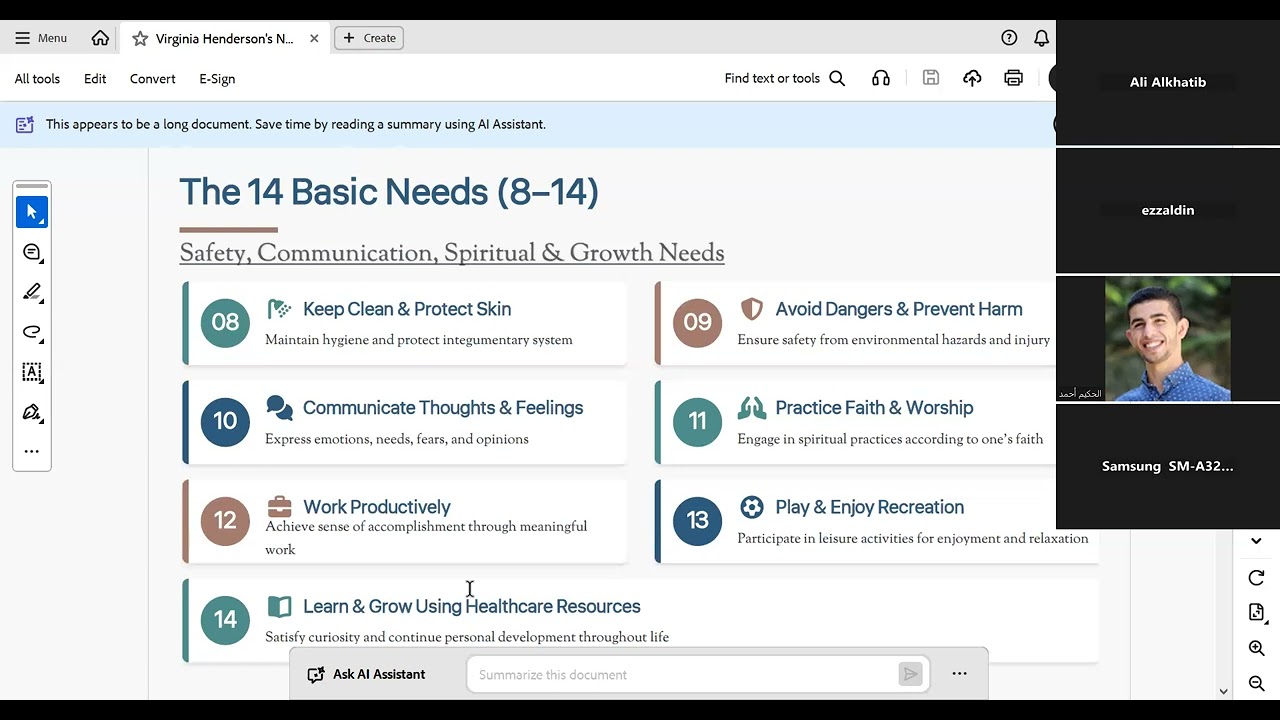Click the Save floppy disk icon
The image size is (1280, 720).
click(931, 78)
